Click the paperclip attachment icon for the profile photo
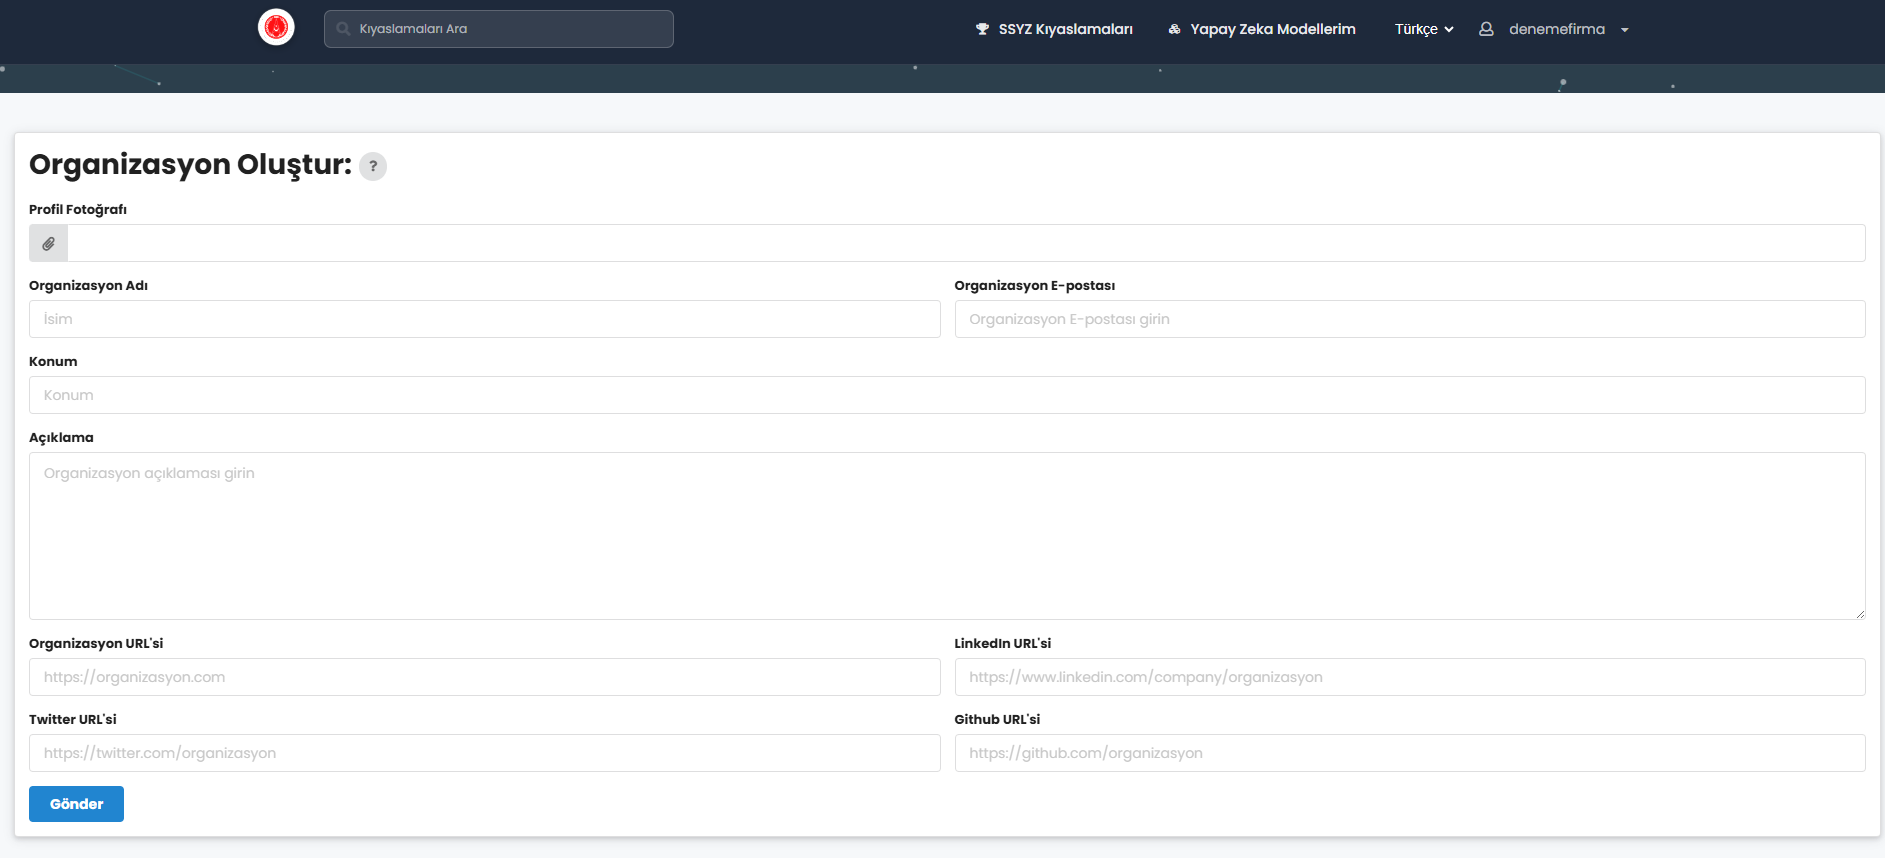This screenshot has height=858, width=1885. click(48, 243)
